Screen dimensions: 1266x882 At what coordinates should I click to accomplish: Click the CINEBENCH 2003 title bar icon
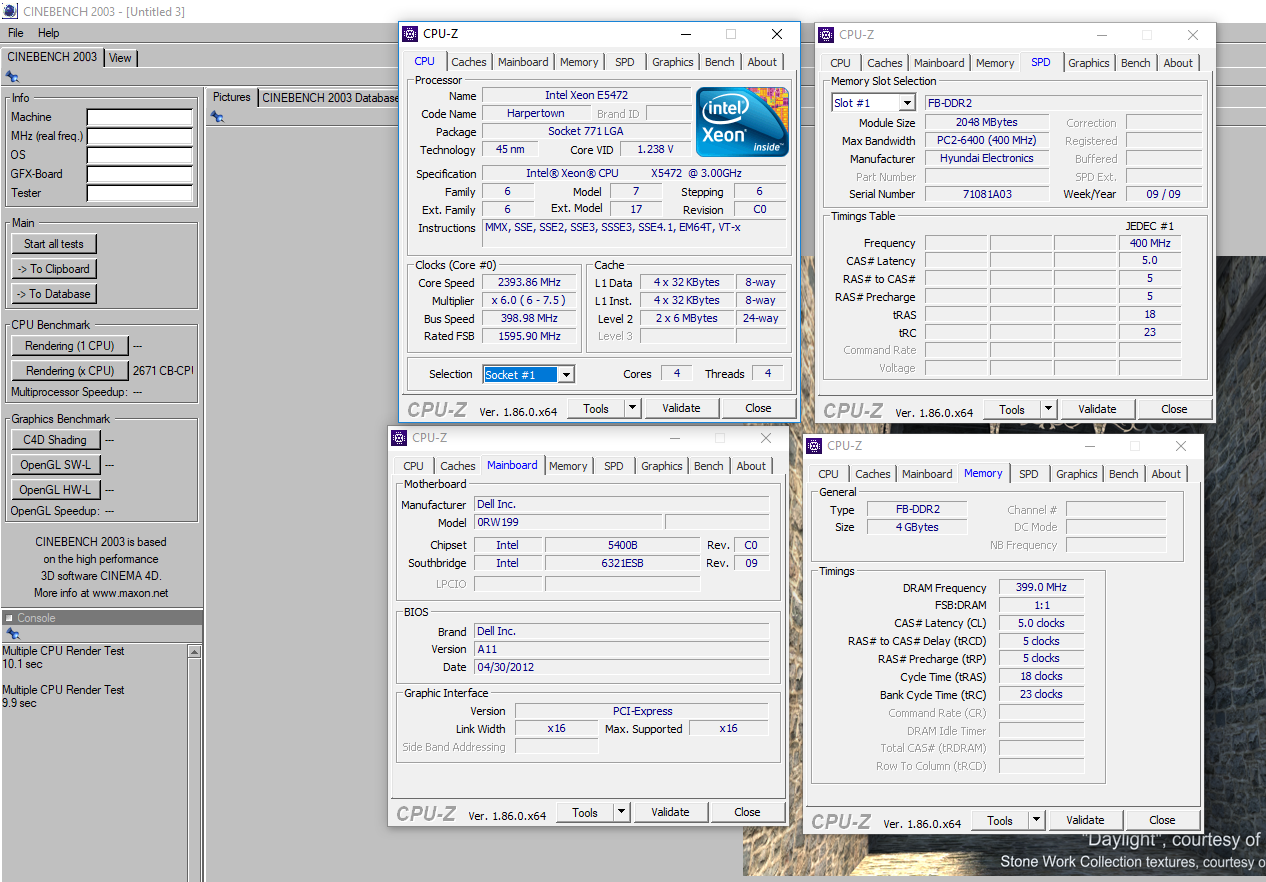click(9, 11)
